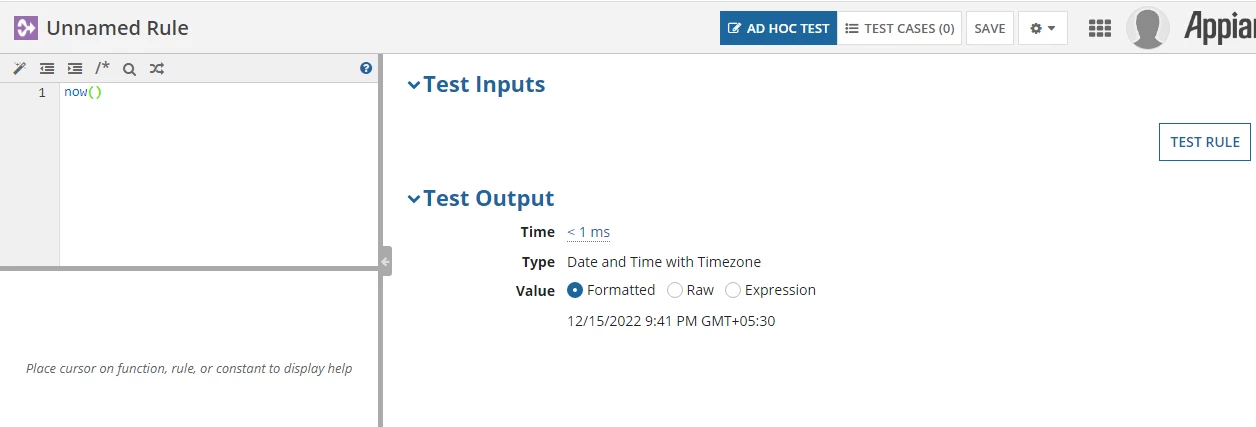The image size is (1256, 427).
Task: Select the Expression value radio button
Action: 733,290
